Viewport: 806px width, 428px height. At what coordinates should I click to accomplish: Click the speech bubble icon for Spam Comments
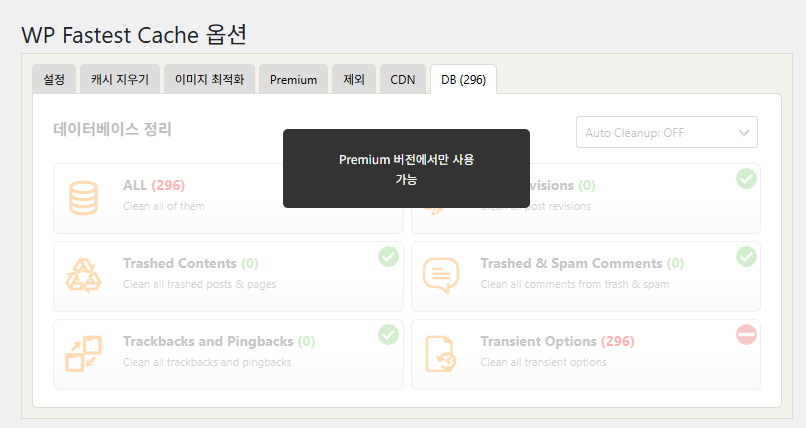coord(441,275)
